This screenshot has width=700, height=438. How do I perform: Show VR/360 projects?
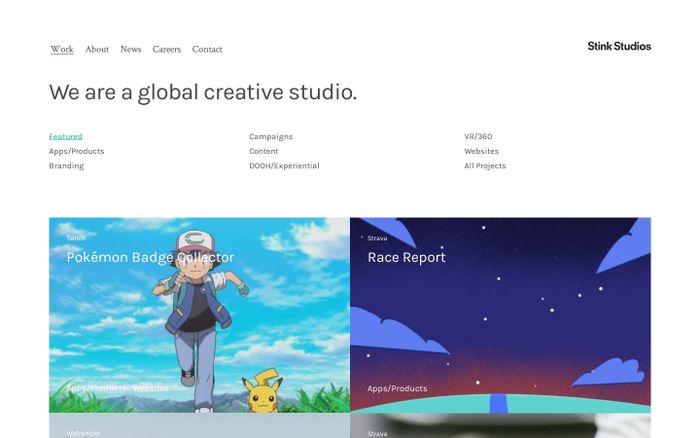point(478,137)
